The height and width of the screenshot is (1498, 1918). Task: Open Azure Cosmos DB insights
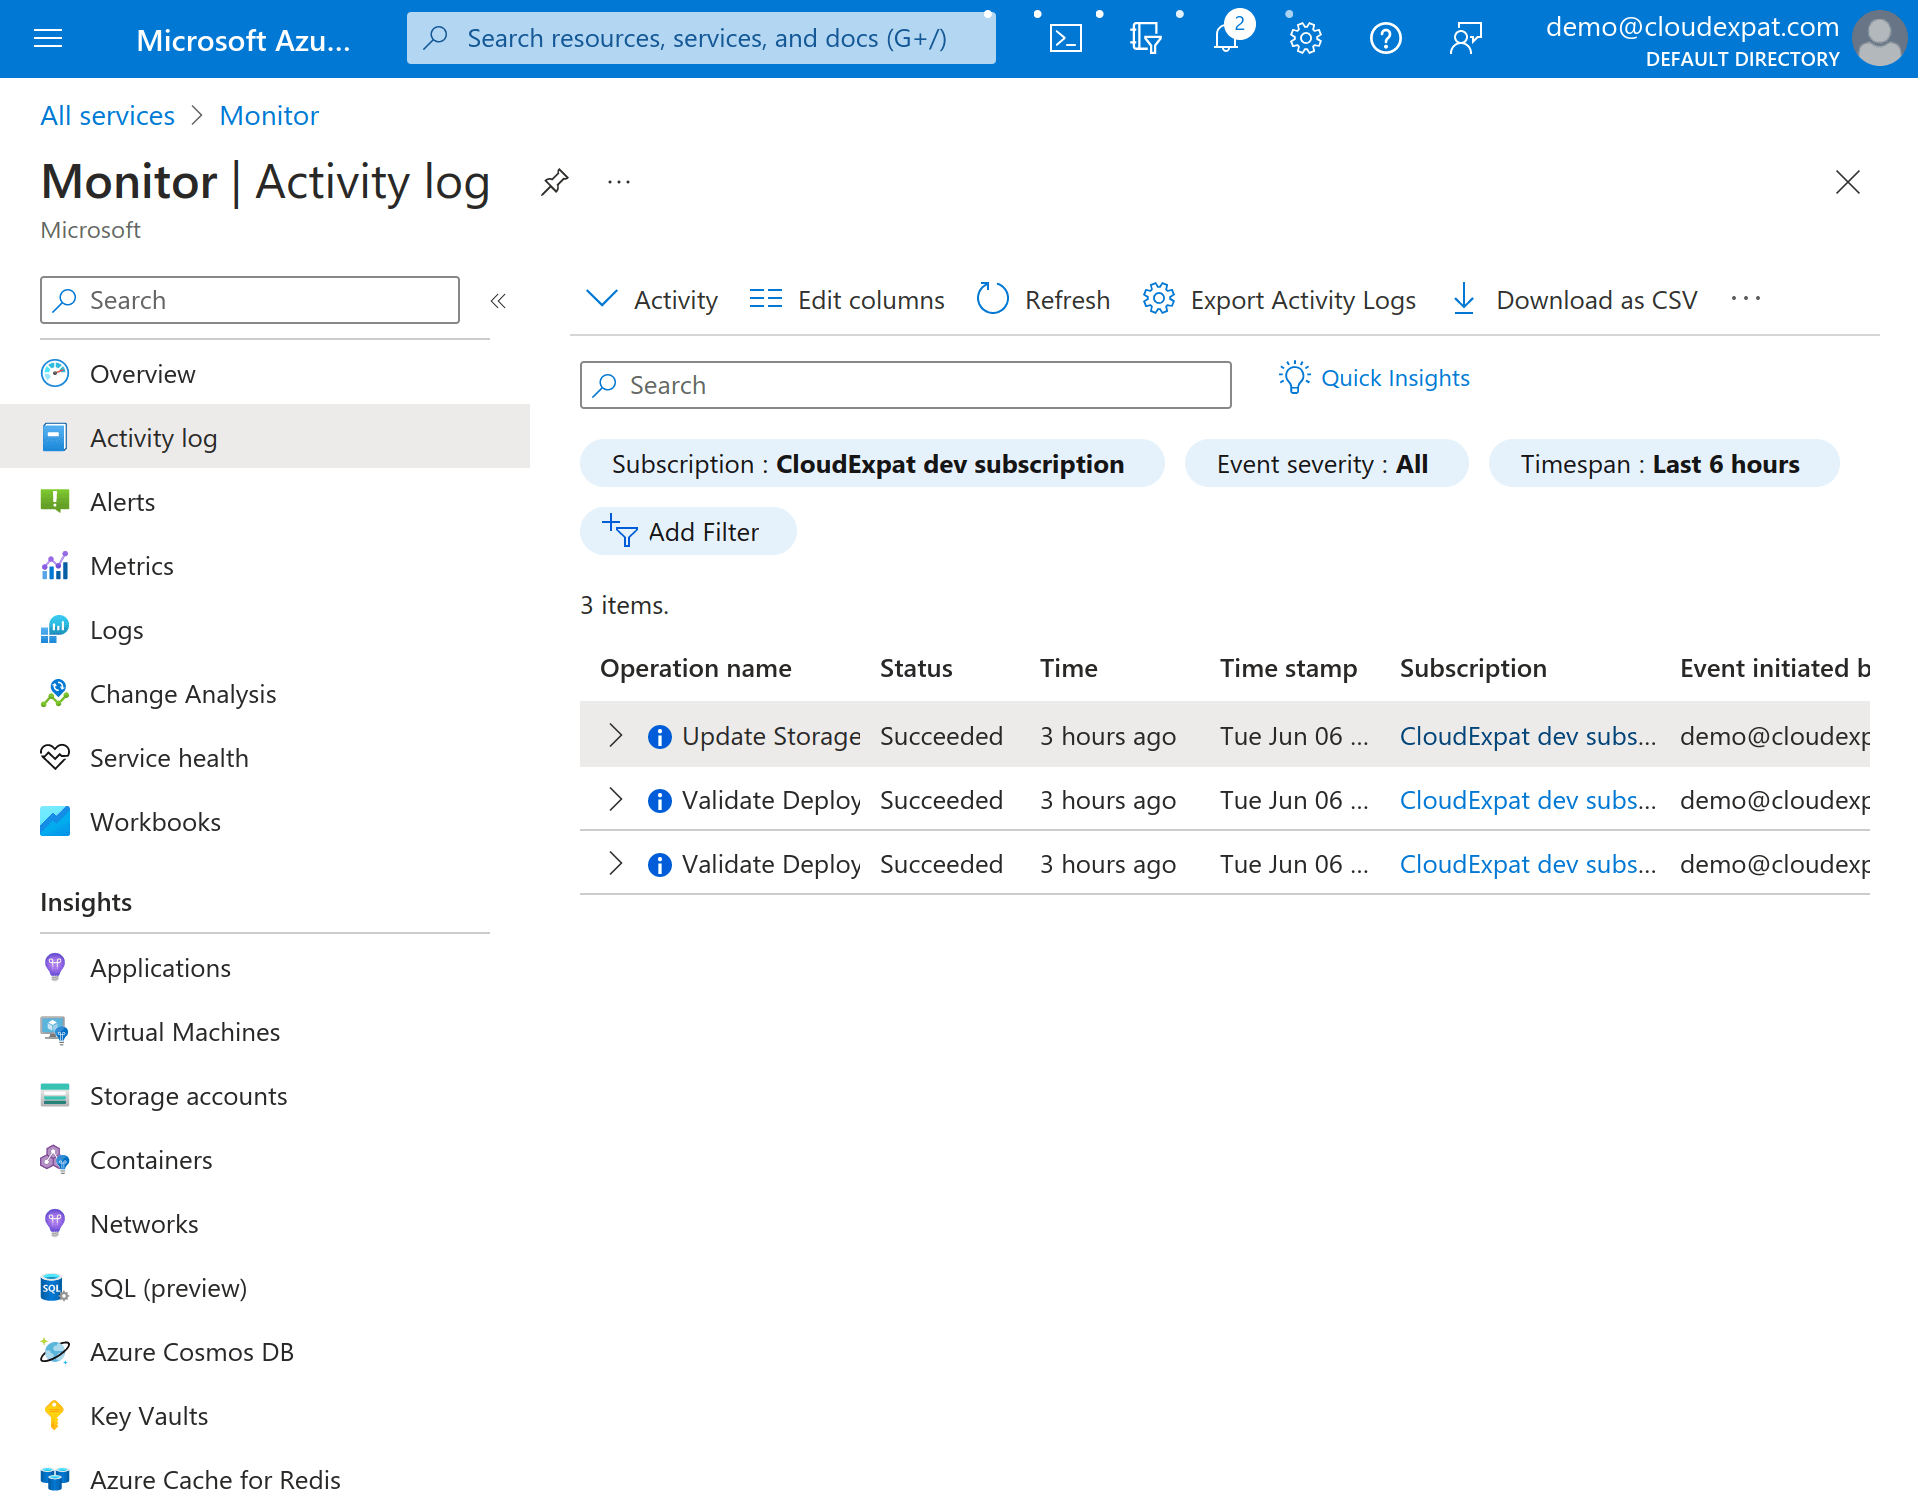pyautogui.click(x=265, y=1352)
